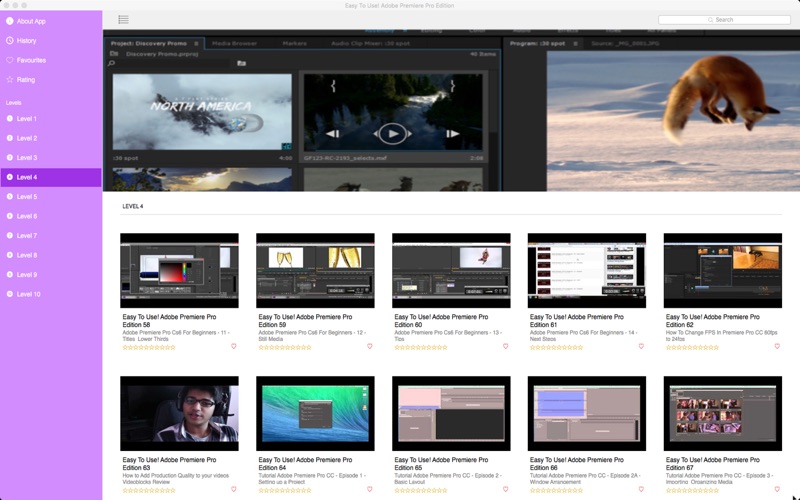The width and height of the screenshot is (800, 500).
Task: Favourite Edition 67 with its heart icon
Action: 777,489
